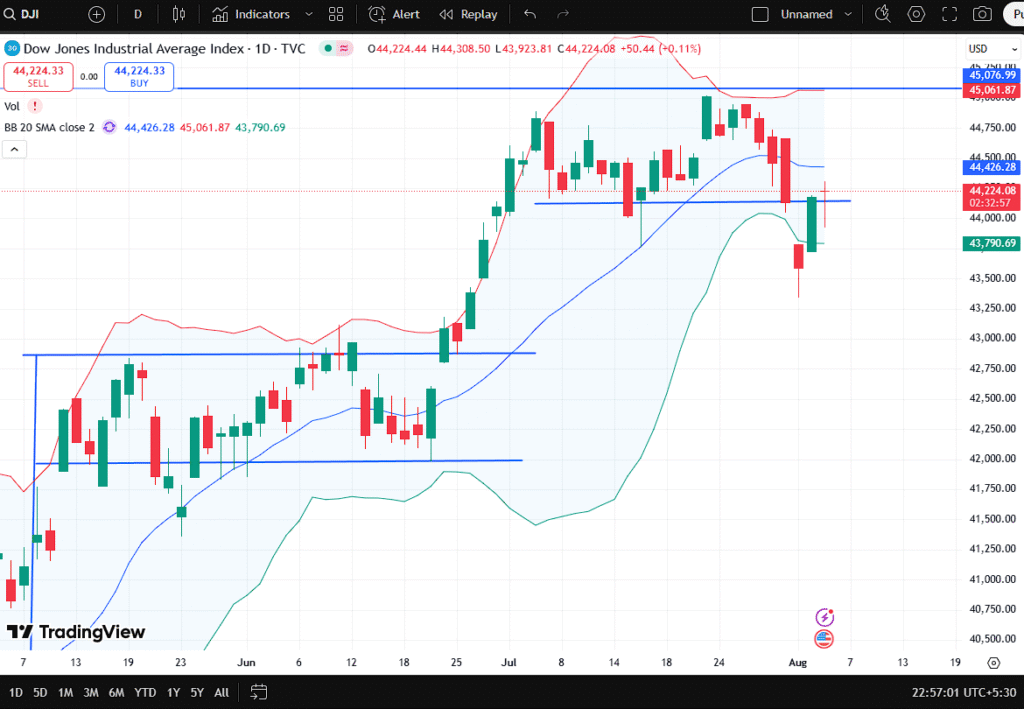The height and width of the screenshot is (709, 1024).
Task: Create an Alert from the toolbar
Action: tap(394, 14)
